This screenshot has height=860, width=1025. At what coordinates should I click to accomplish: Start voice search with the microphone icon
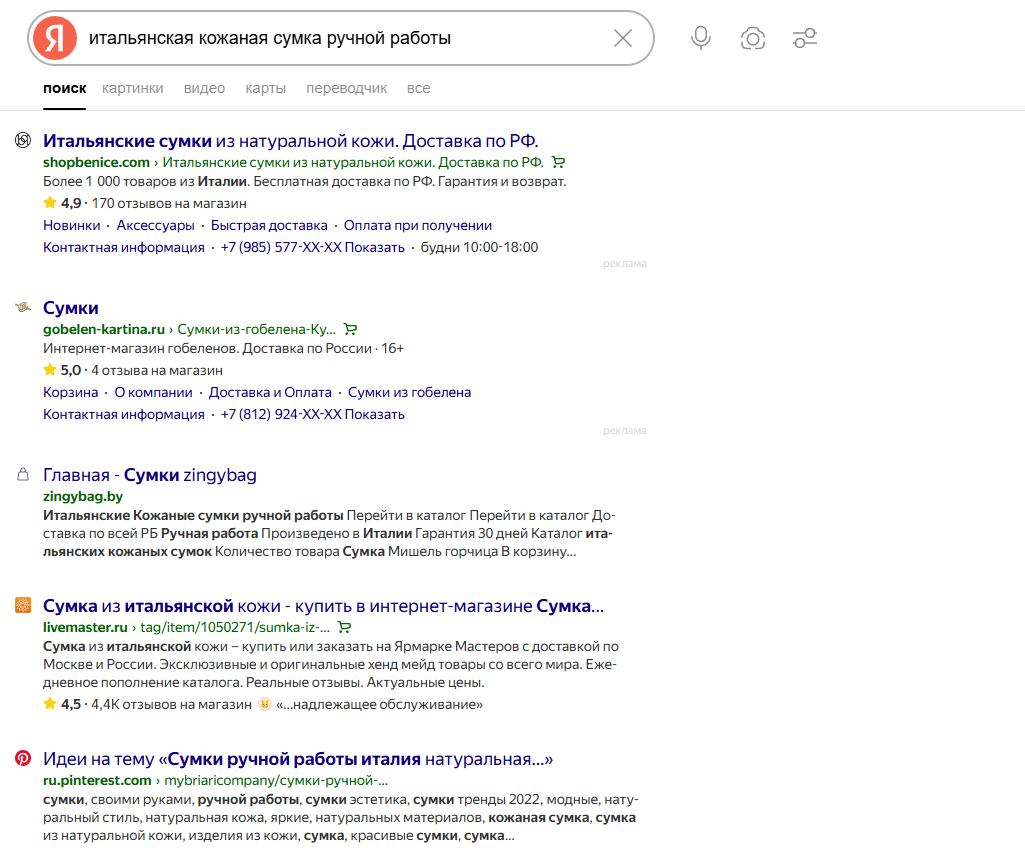click(701, 38)
